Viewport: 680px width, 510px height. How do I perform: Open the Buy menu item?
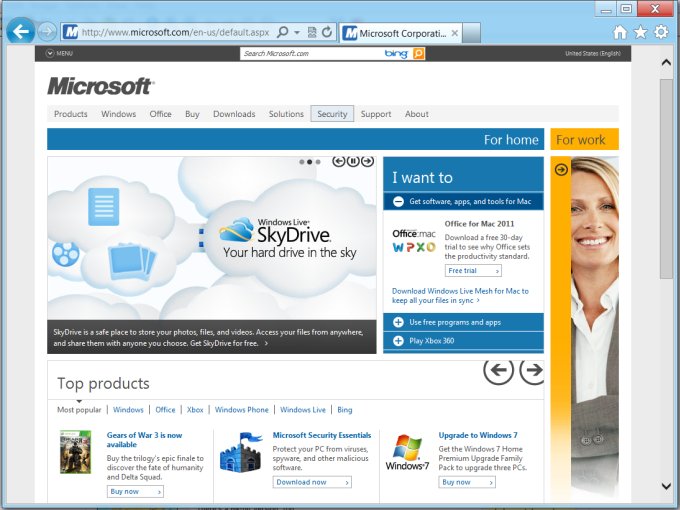point(192,114)
